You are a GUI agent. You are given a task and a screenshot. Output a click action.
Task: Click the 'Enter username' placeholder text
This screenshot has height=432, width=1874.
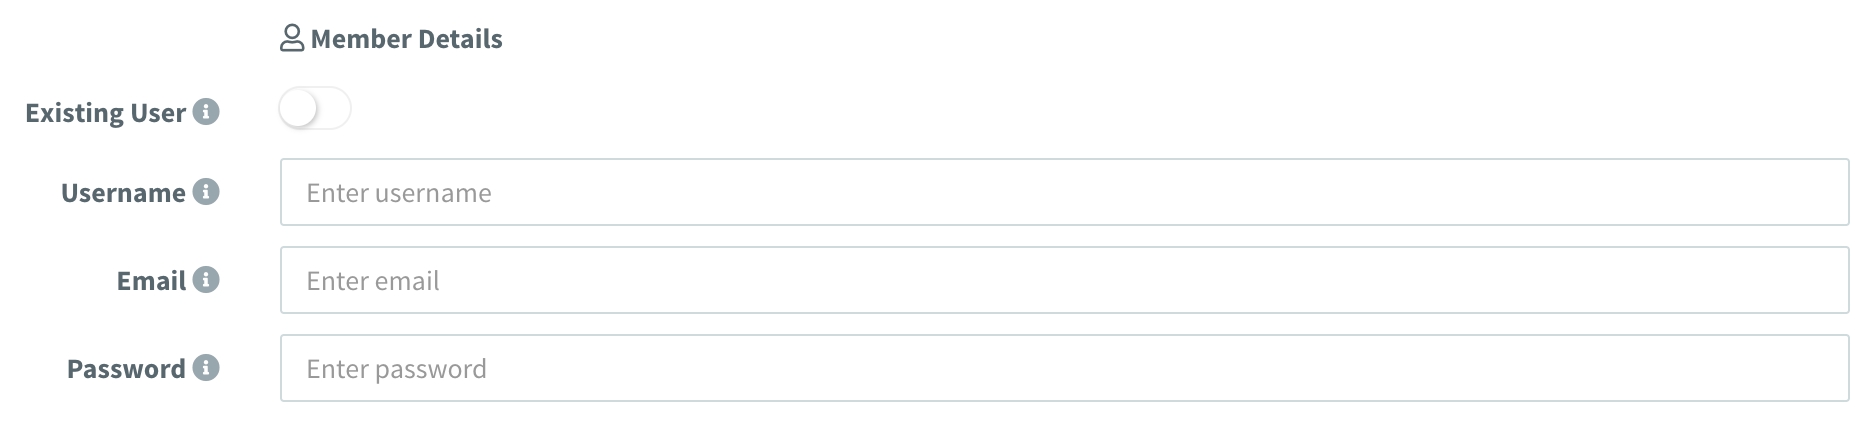coord(398,193)
